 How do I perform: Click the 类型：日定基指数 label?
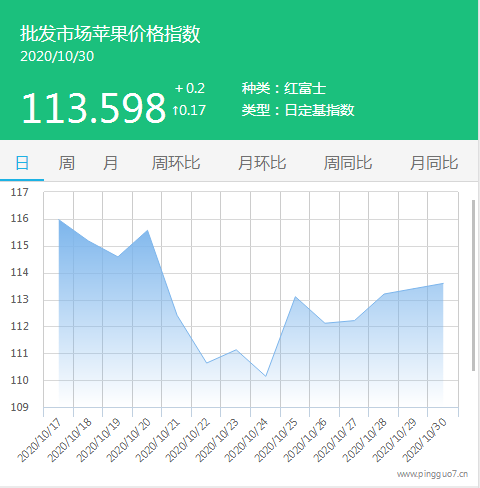click(x=298, y=110)
